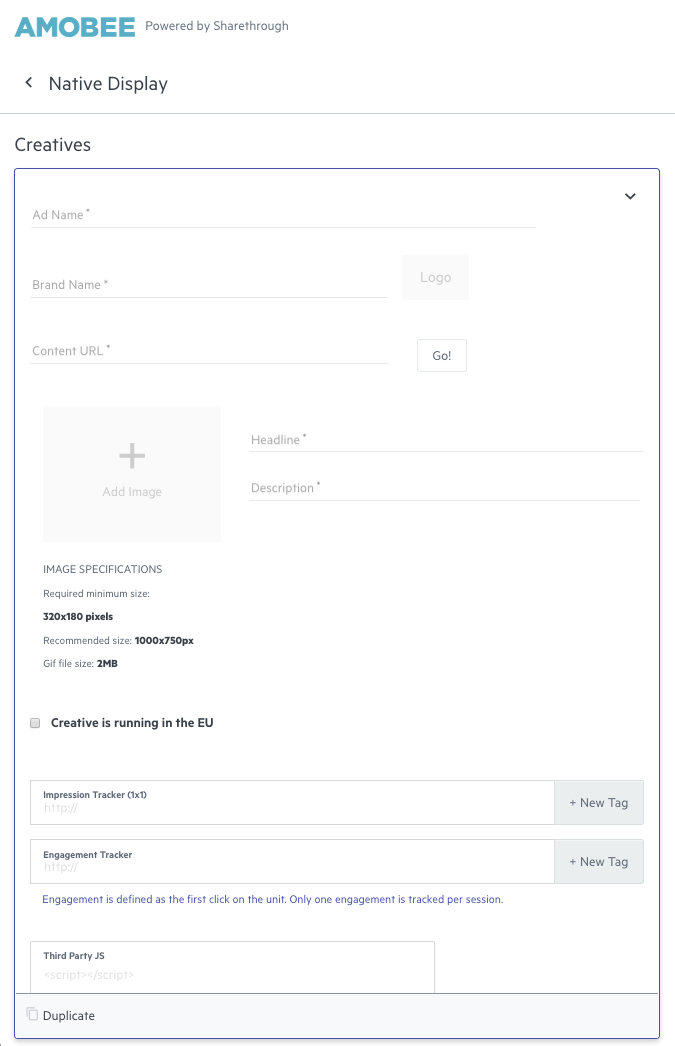Click the Headline input field

click(x=446, y=440)
